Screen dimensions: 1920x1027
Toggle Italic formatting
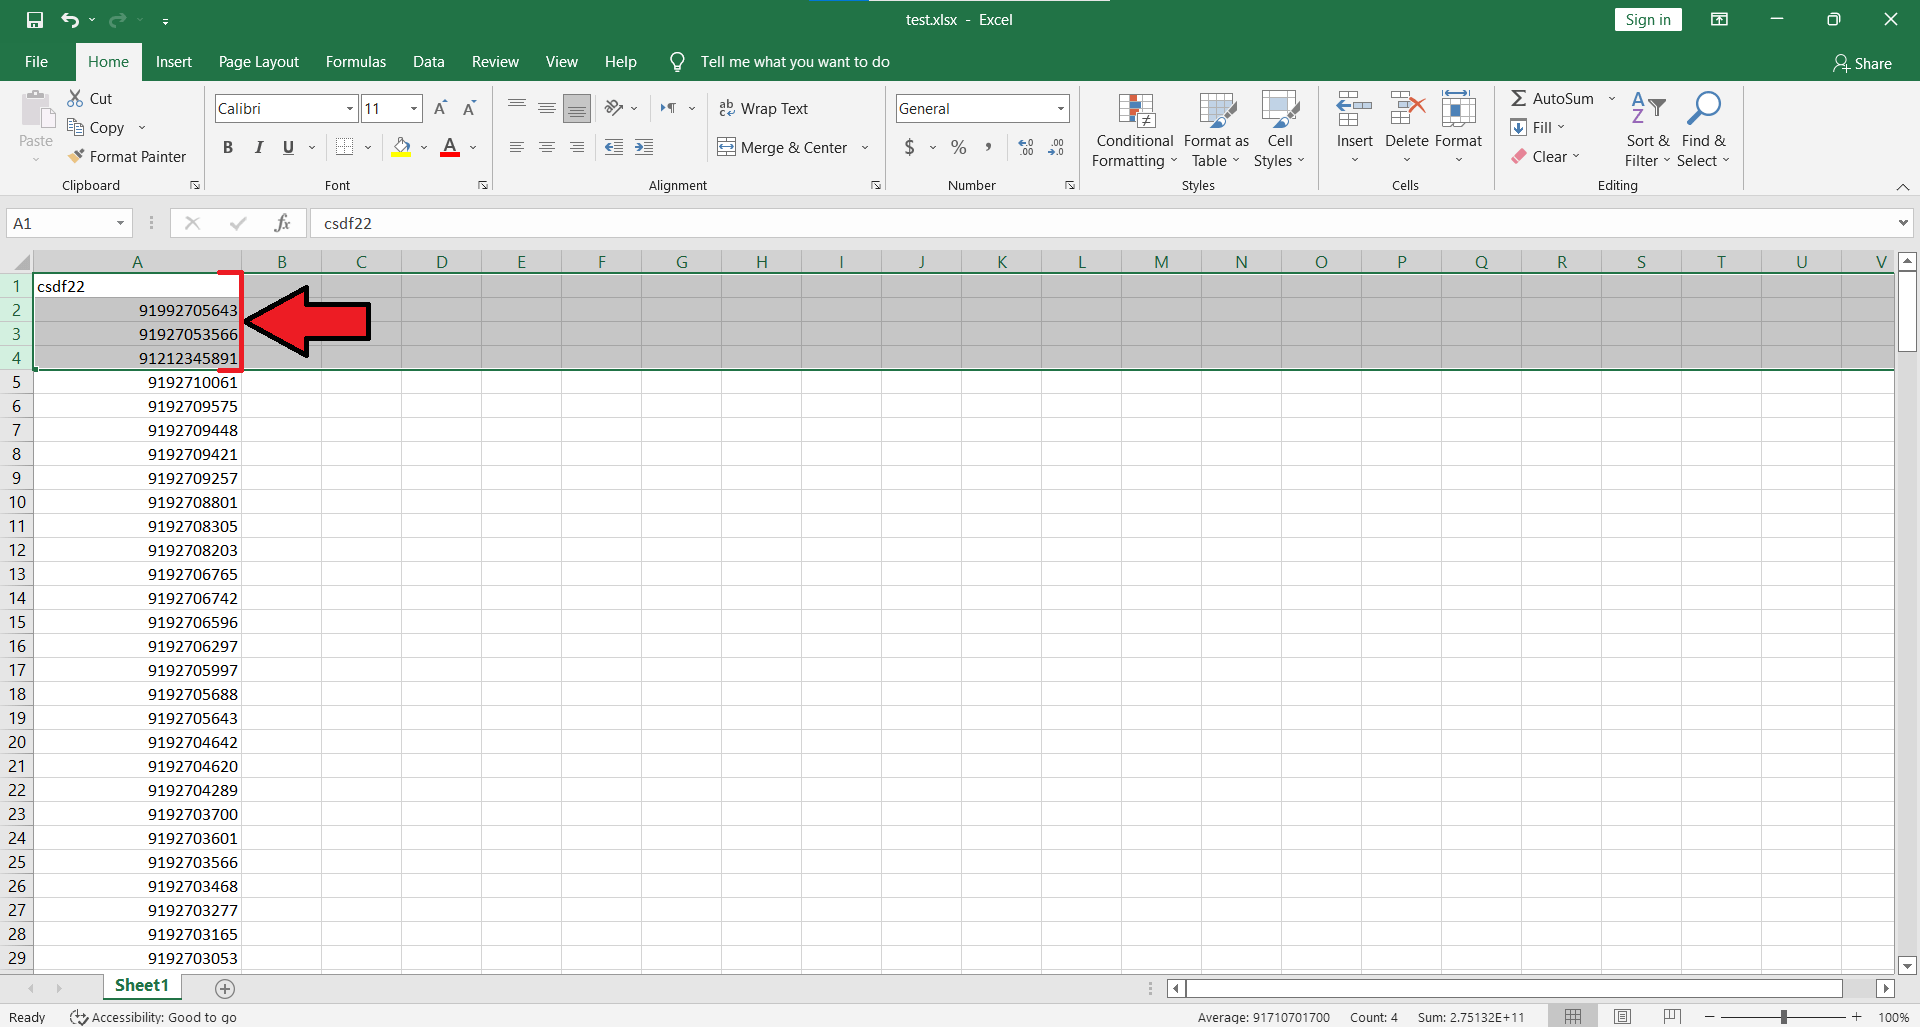click(259, 148)
